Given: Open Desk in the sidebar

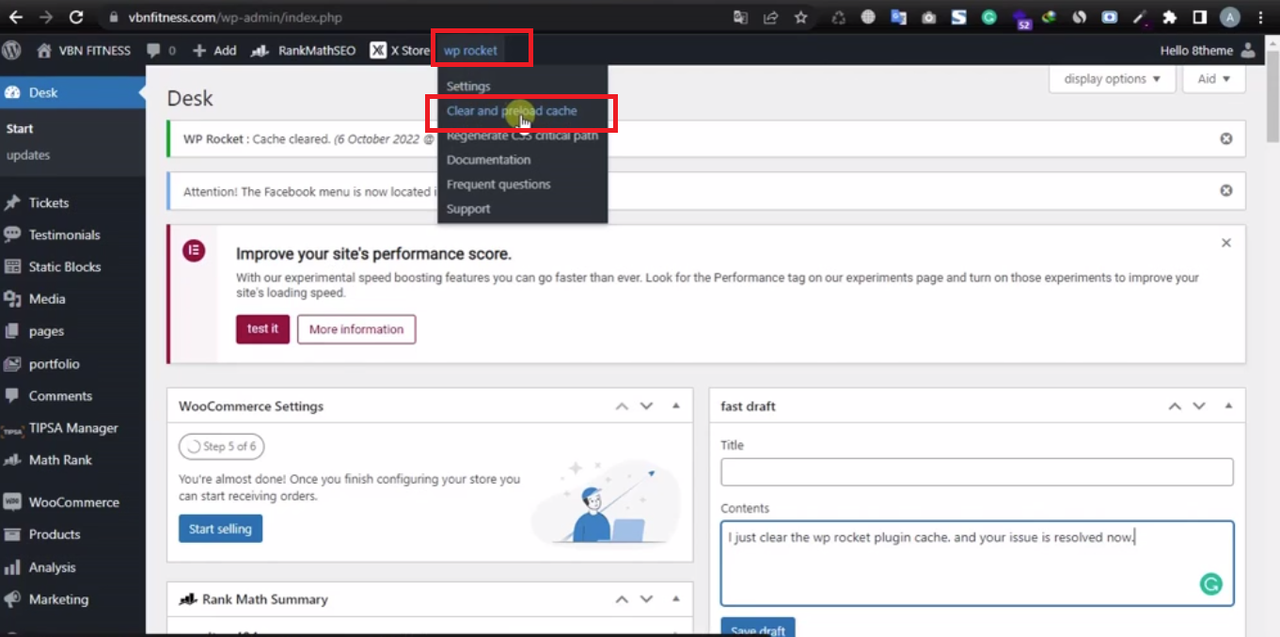Looking at the screenshot, I should coord(73,92).
